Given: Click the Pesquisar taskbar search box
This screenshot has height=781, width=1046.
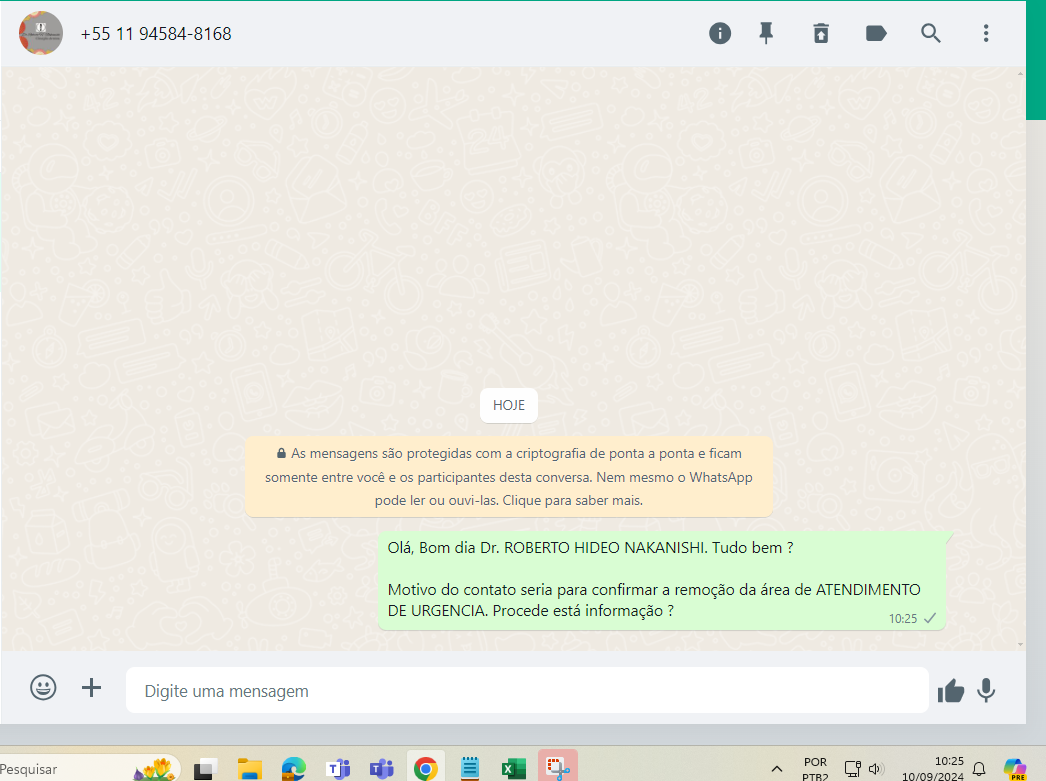Looking at the screenshot, I should 90,769.
